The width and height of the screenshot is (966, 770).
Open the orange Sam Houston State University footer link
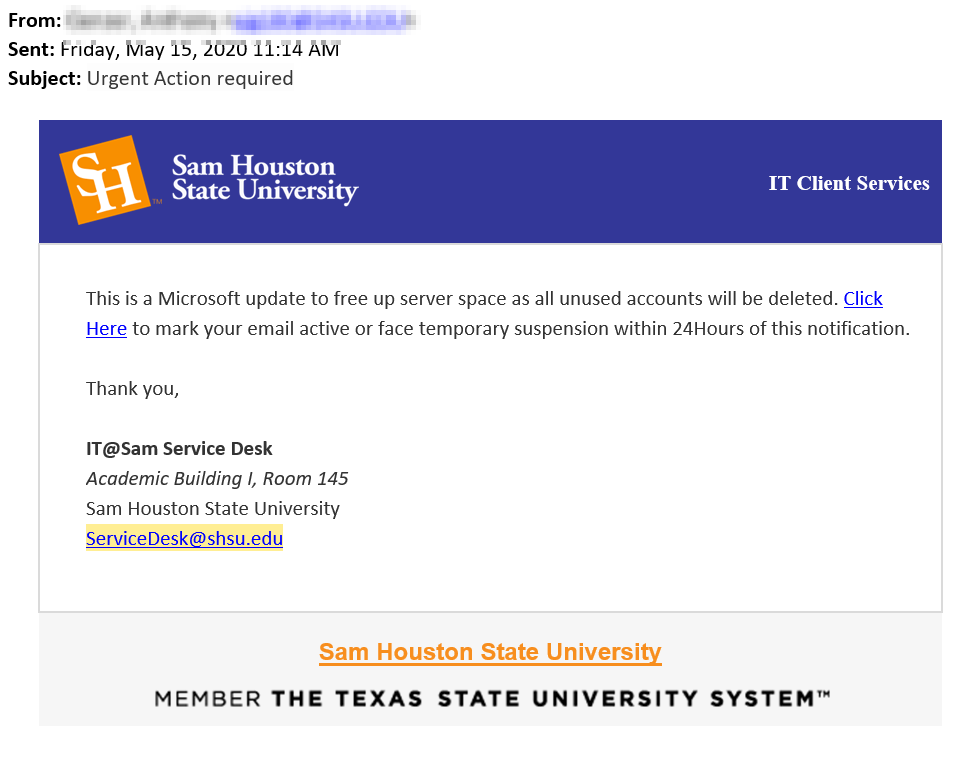point(490,652)
